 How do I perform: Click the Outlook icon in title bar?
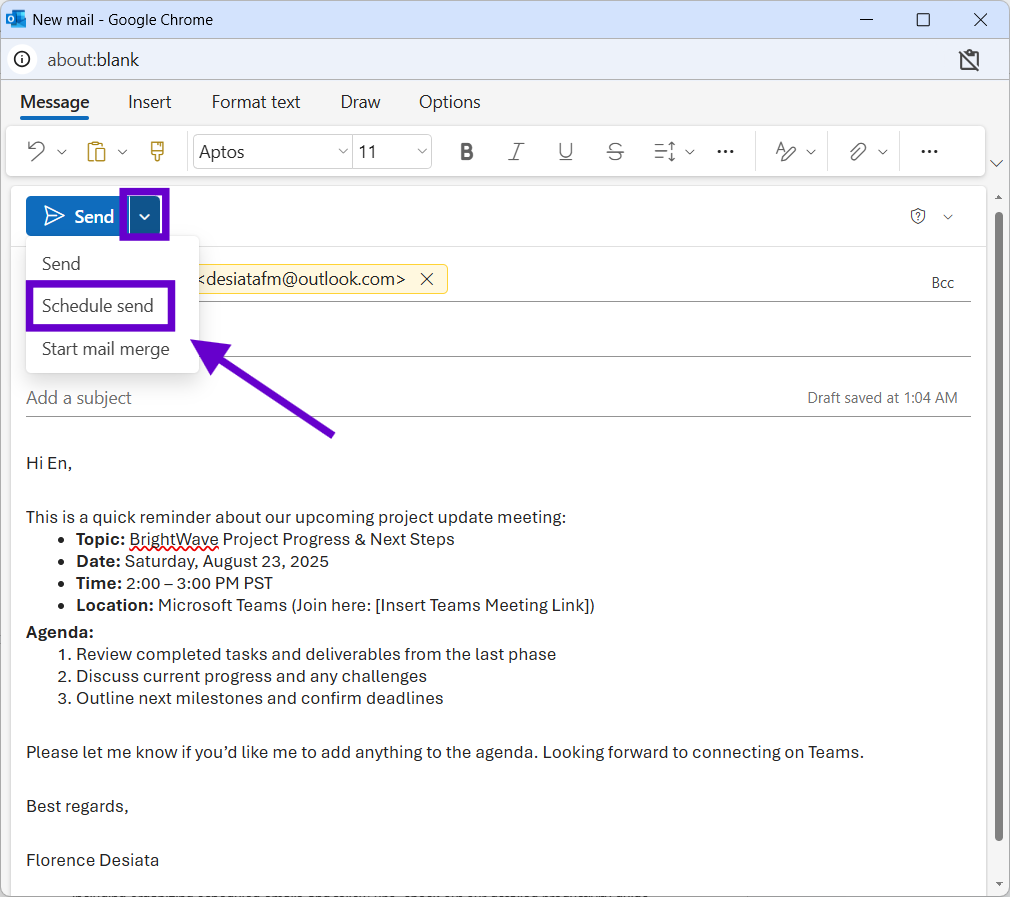tap(15, 19)
